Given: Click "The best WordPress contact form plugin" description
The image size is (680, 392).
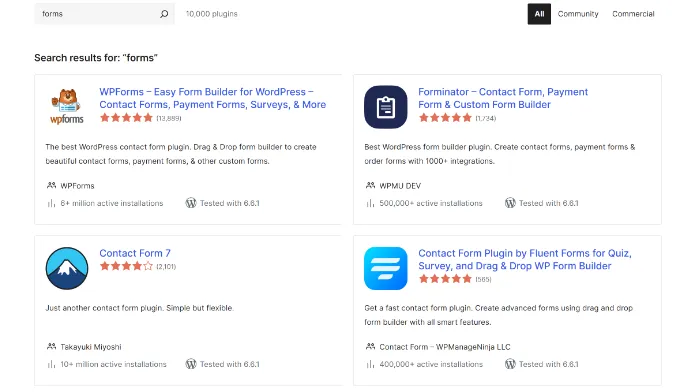Looking at the screenshot, I should point(181,154).
